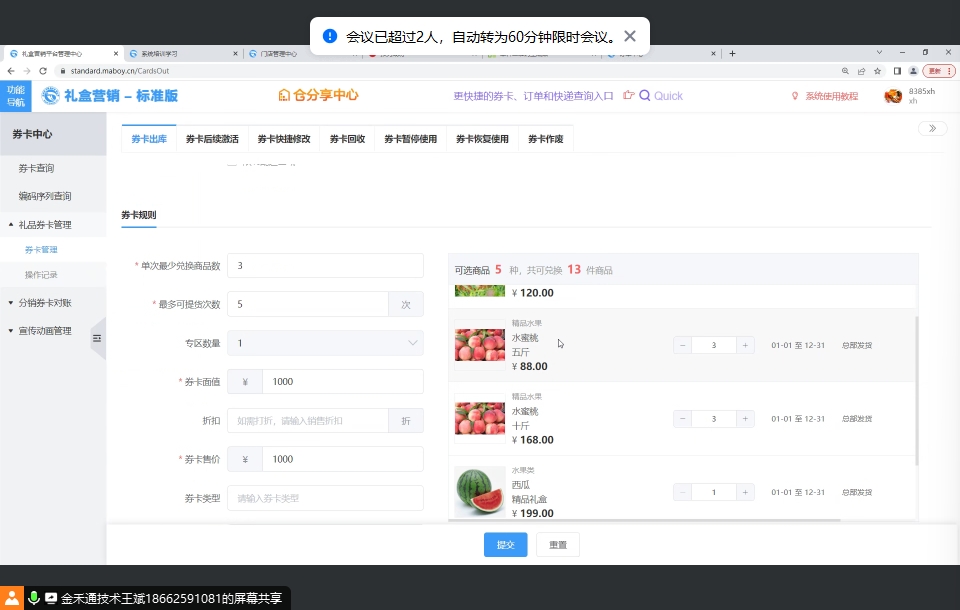The image size is (960, 610).
Task: Decrease 水蜜桃 十斤 quantity with minus
Action: tap(683, 419)
